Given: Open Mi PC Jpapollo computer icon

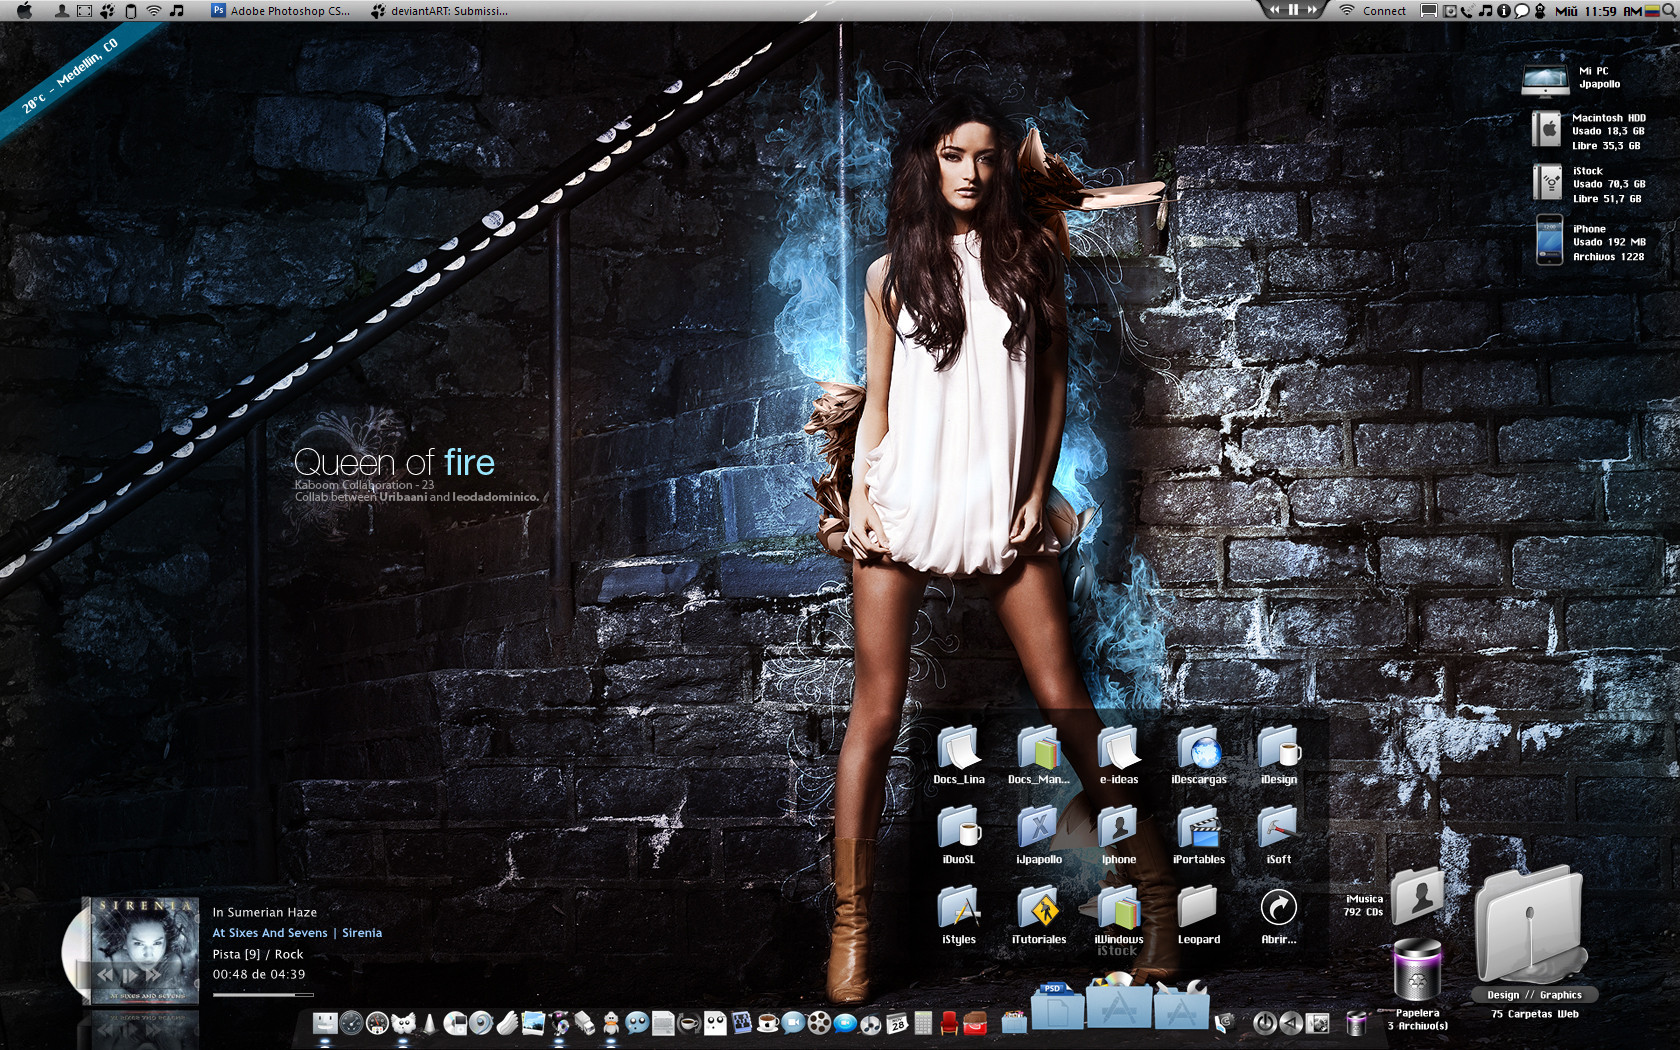Looking at the screenshot, I should click(1545, 80).
